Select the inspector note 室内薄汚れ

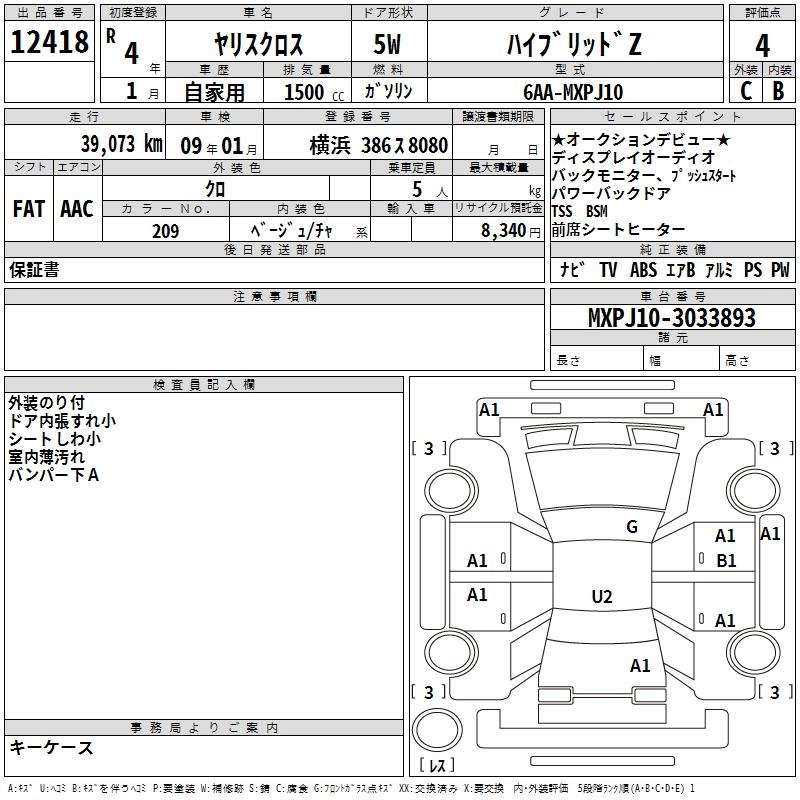[46, 457]
